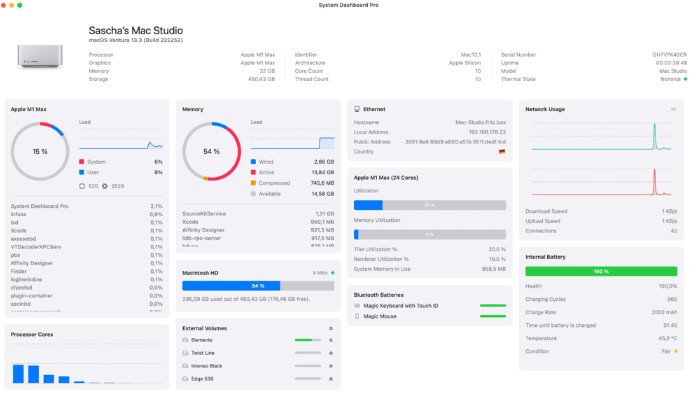Select the lldb-rpc-server memory row
The image size is (697, 404).
pos(258,238)
